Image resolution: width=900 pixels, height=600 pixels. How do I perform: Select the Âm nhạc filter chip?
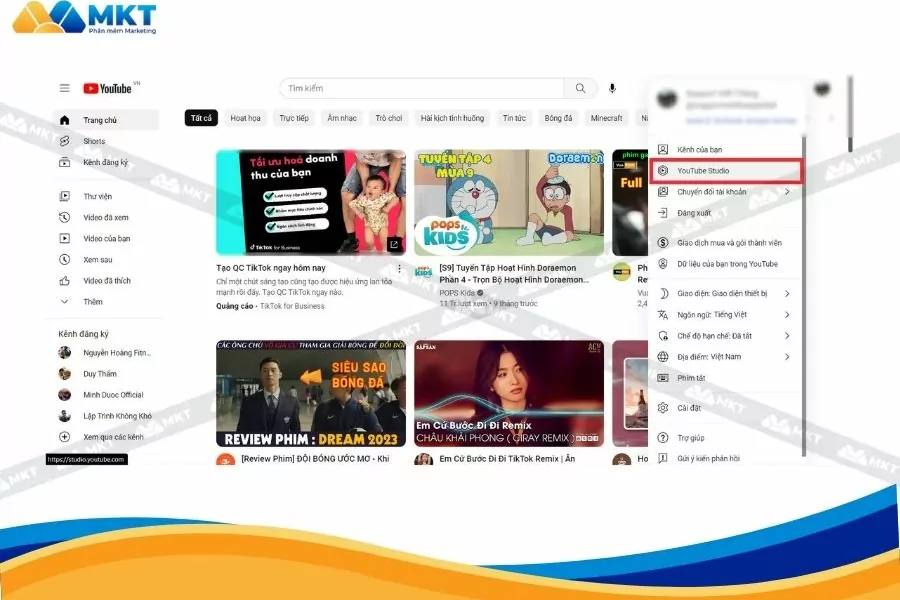pyautogui.click(x=342, y=118)
